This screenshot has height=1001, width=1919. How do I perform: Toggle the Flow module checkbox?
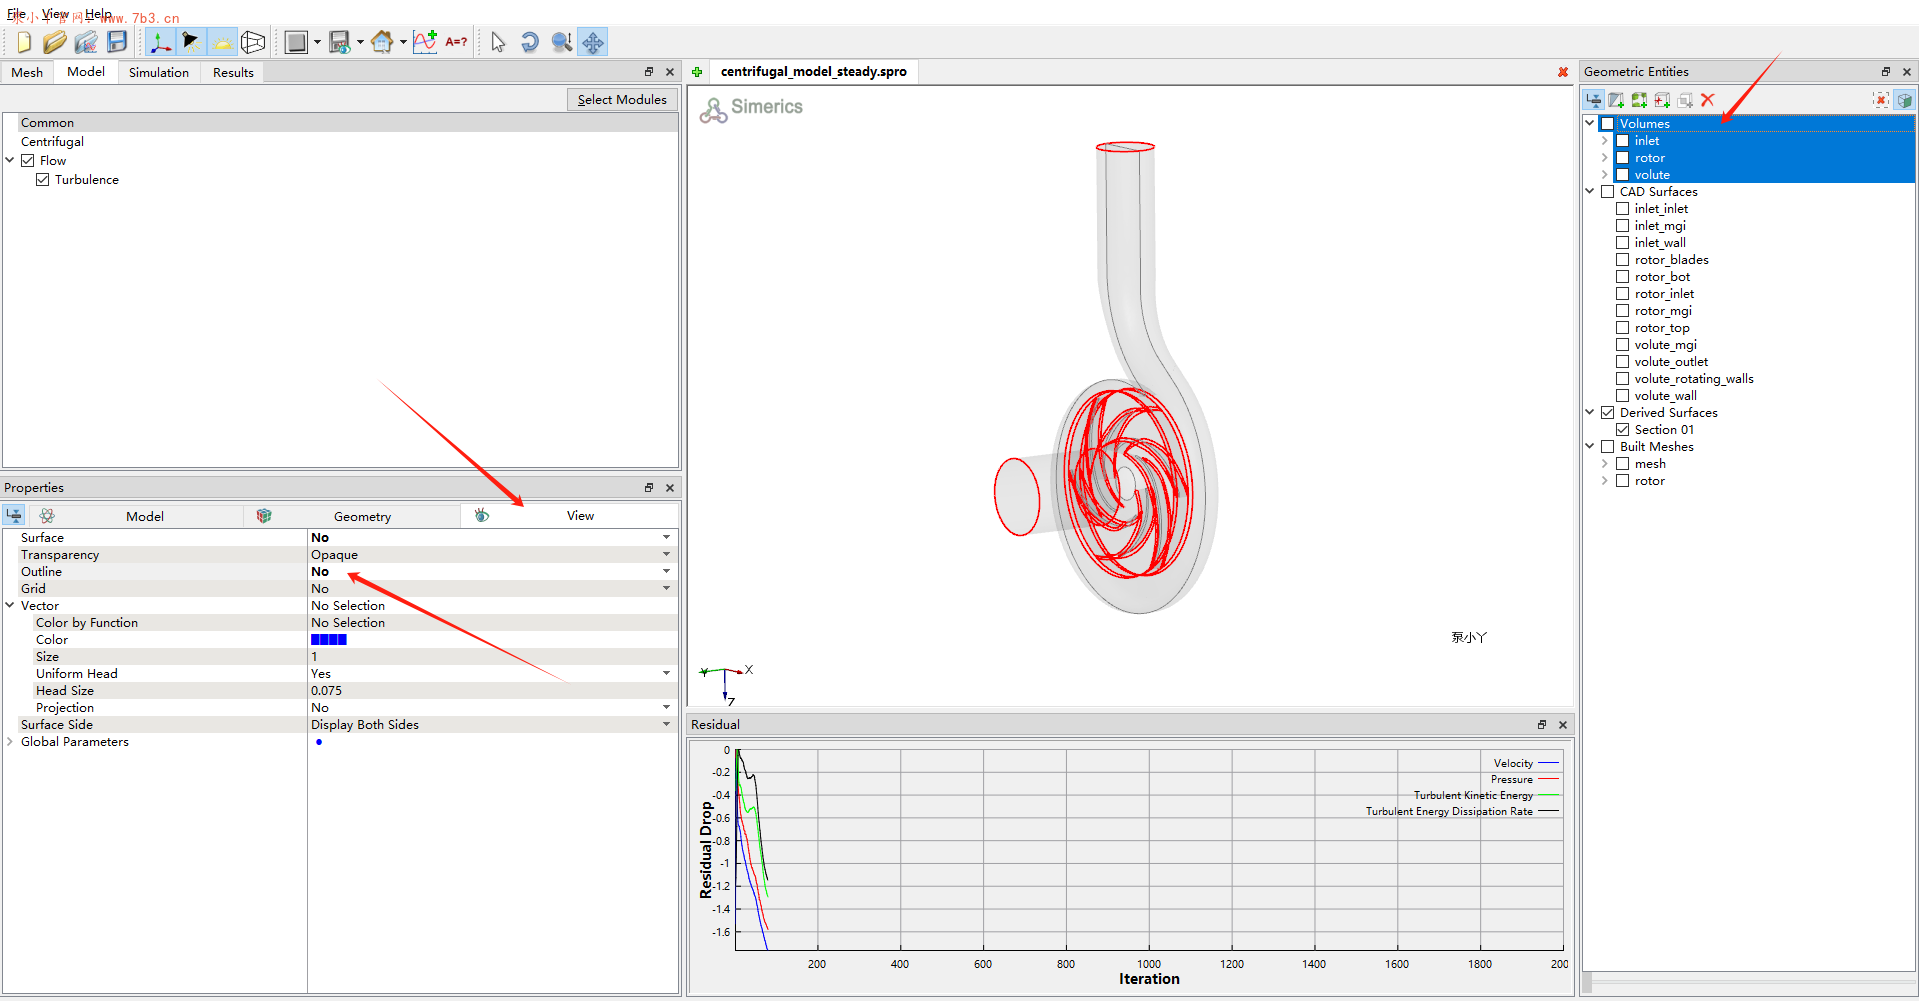[x=28, y=161]
